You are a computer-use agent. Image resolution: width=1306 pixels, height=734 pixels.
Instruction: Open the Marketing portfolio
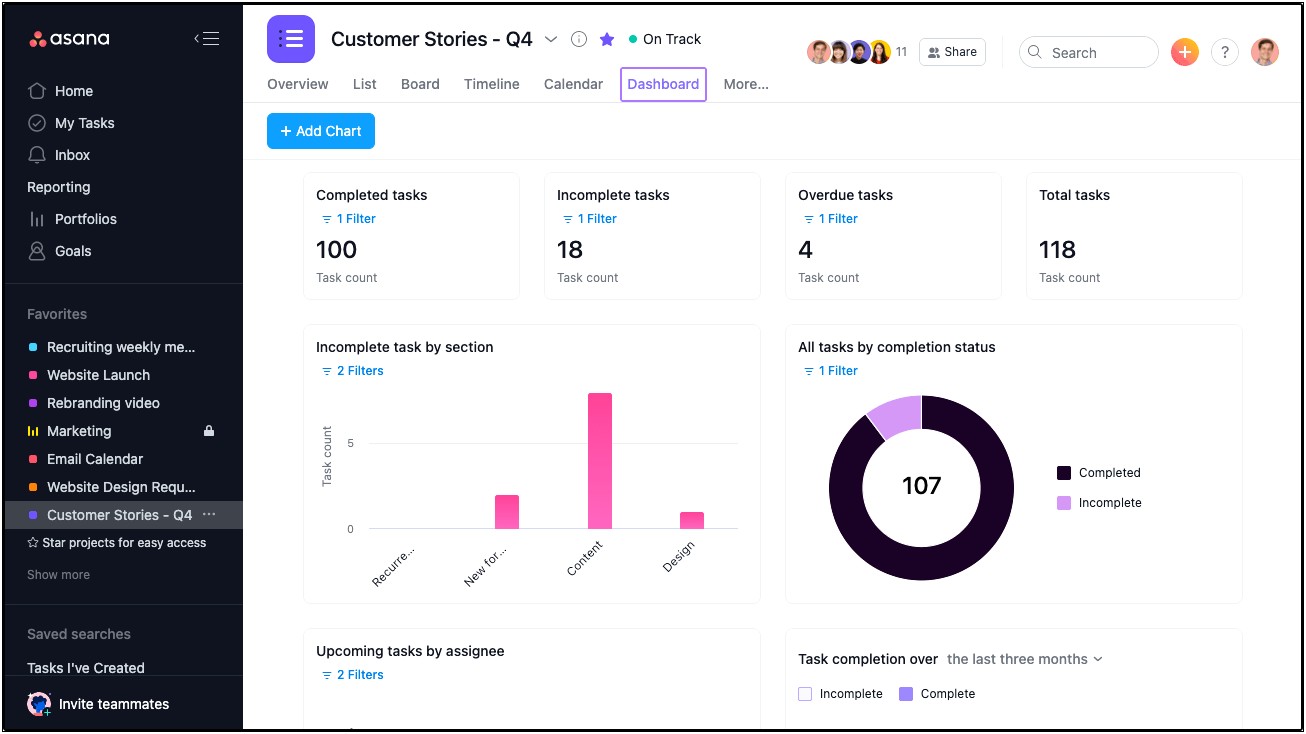pos(79,431)
